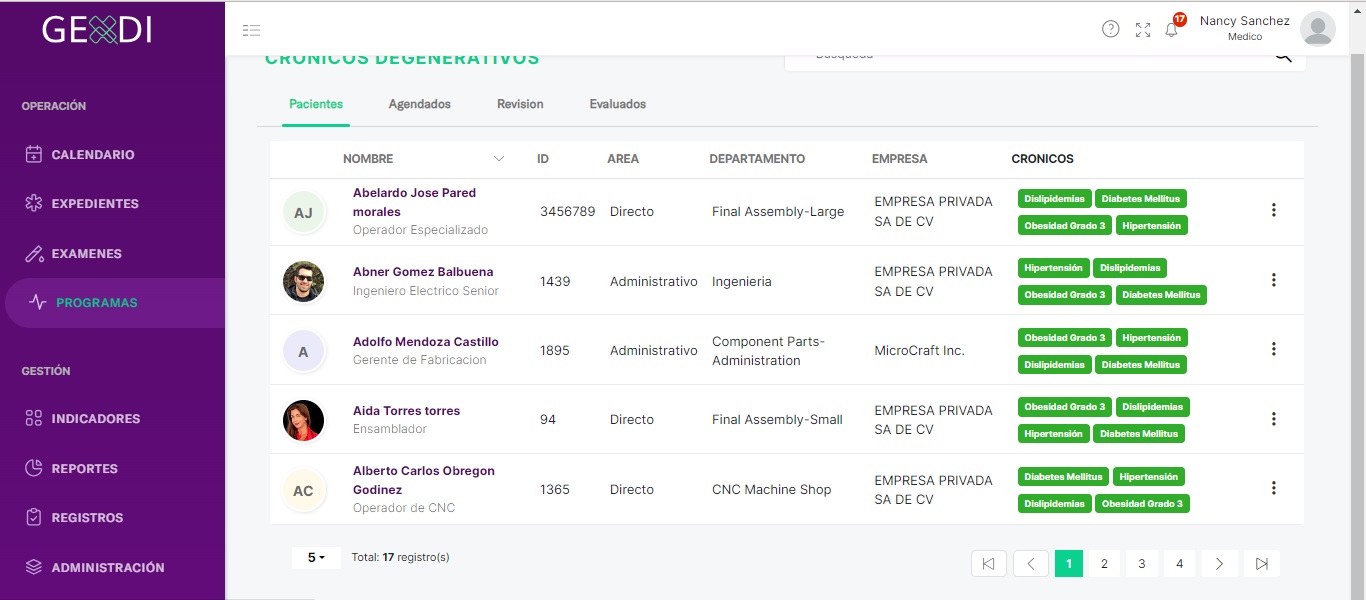Open INDICADORES in the sidebar

tap(96, 419)
